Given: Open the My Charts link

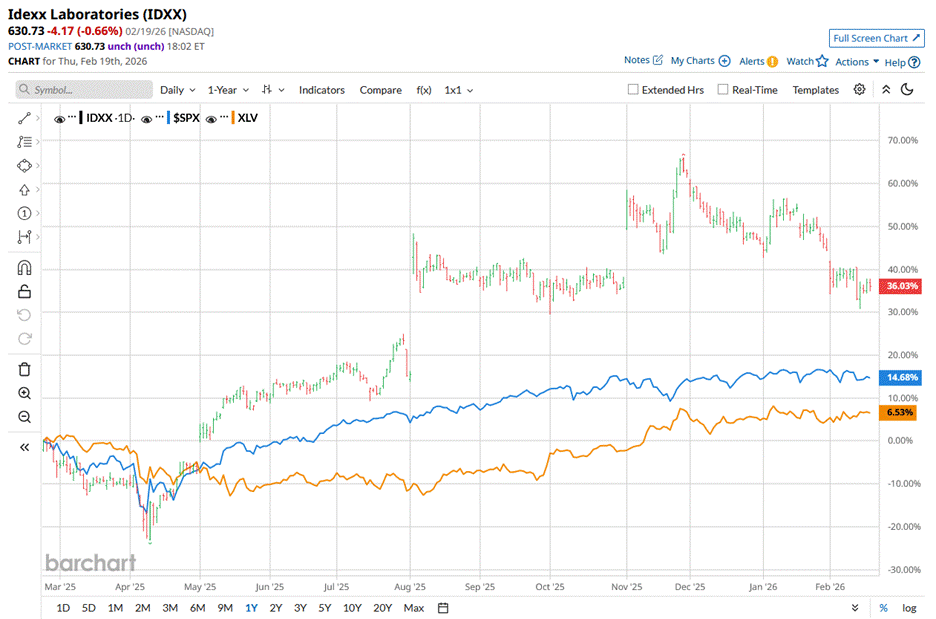Looking at the screenshot, I should point(699,61).
